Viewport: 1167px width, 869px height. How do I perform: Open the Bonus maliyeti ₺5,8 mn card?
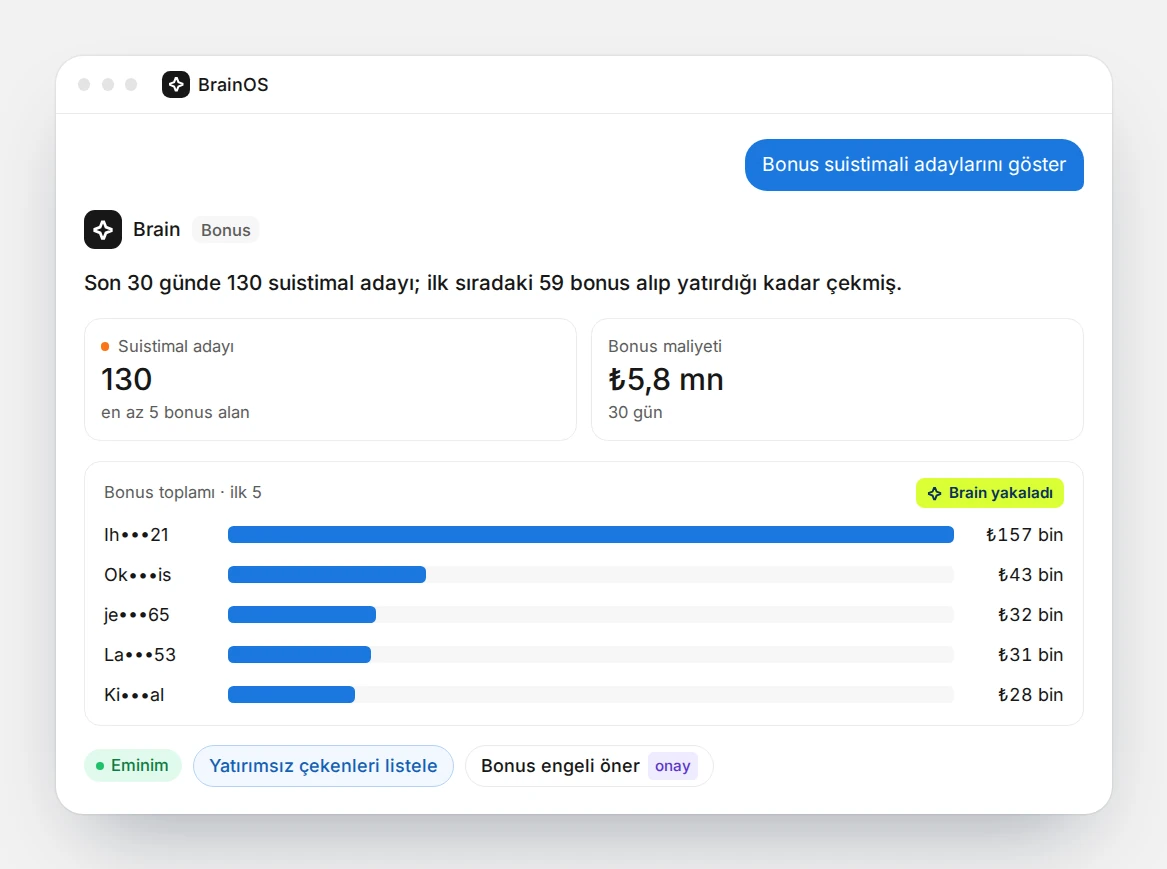pos(837,379)
